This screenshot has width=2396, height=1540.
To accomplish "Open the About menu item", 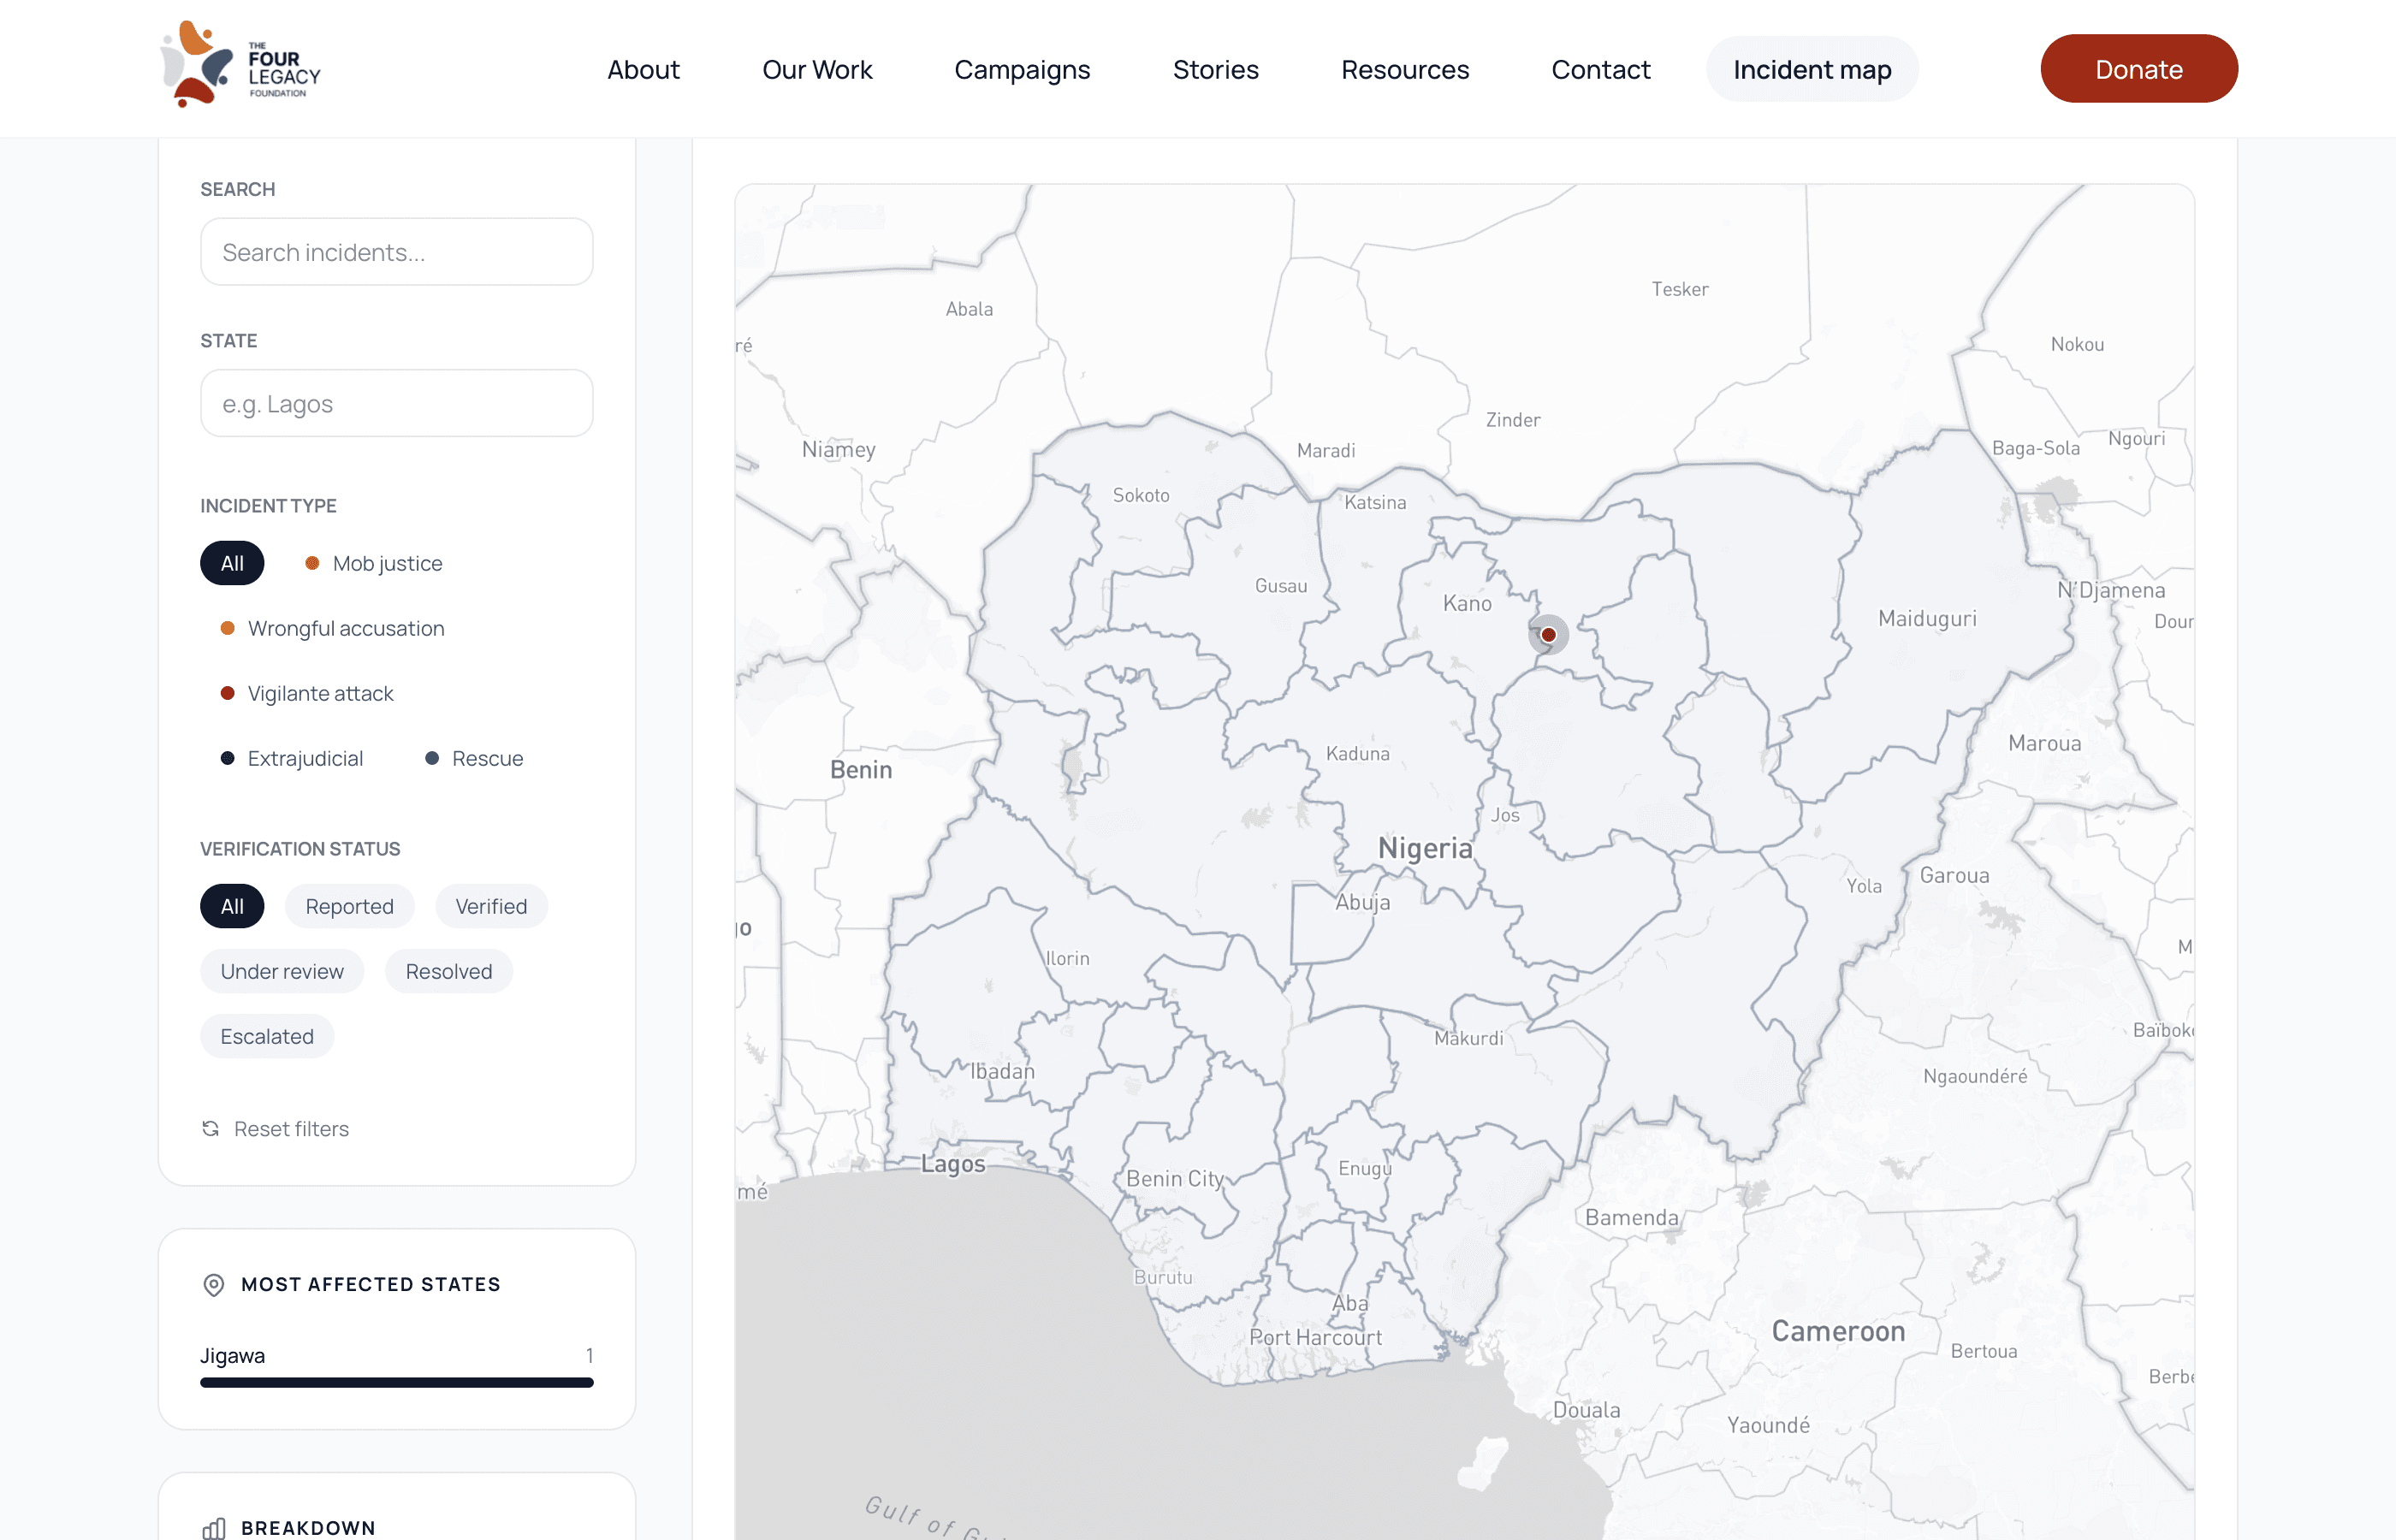I will point(644,69).
